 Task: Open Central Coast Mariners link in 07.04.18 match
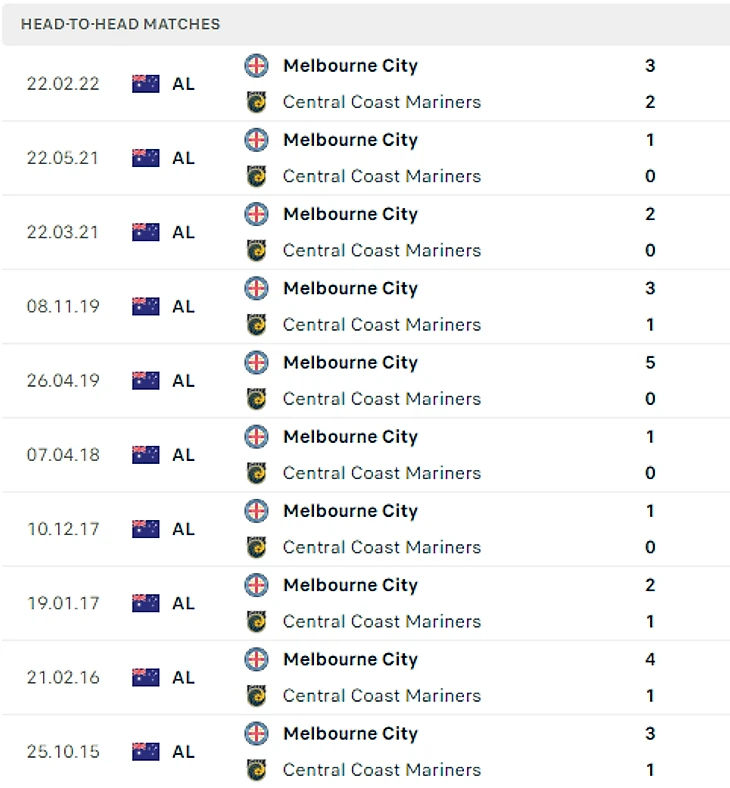point(381,473)
